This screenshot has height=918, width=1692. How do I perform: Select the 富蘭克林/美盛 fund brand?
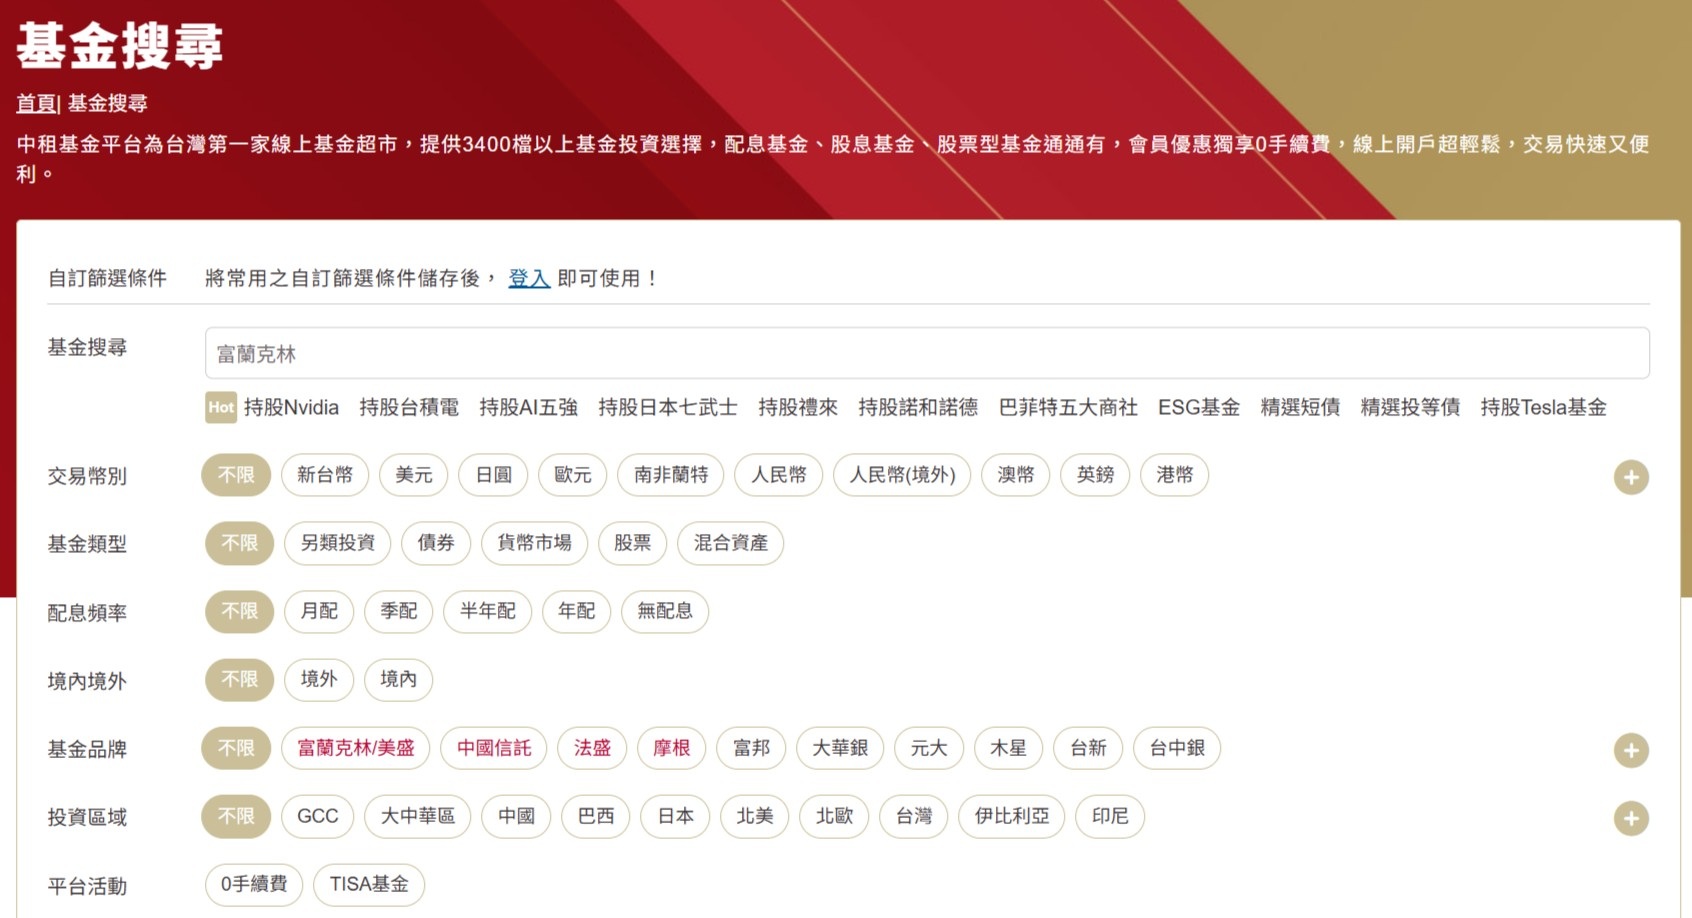click(x=356, y=749)
